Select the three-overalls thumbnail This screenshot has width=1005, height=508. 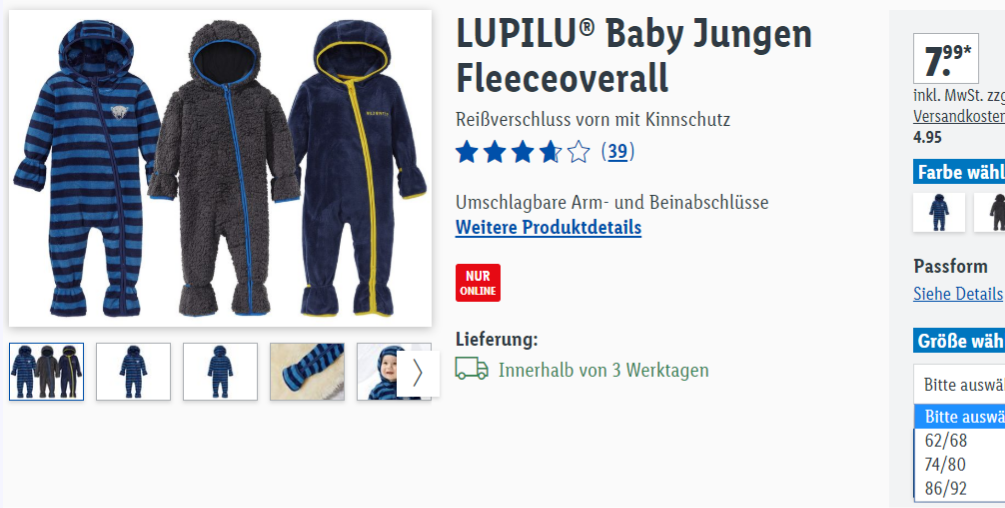click(x=46, y=372)
